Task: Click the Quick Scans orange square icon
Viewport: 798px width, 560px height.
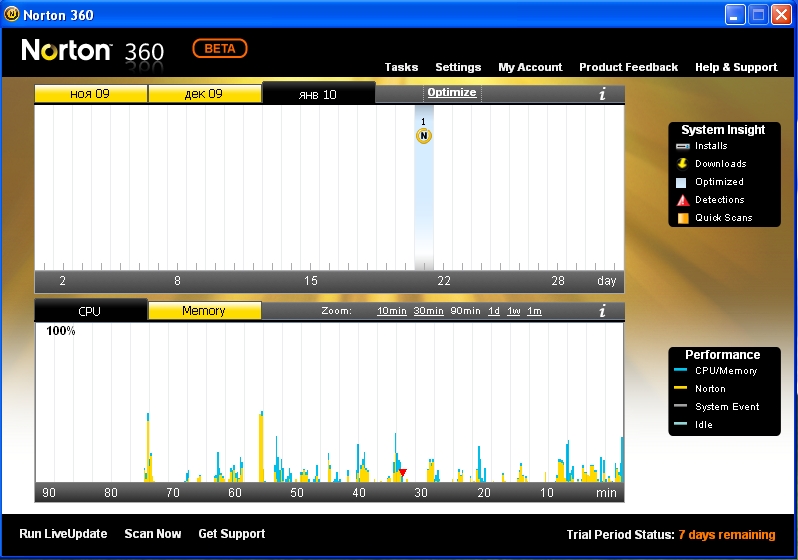Action: (x=683, y=218)
